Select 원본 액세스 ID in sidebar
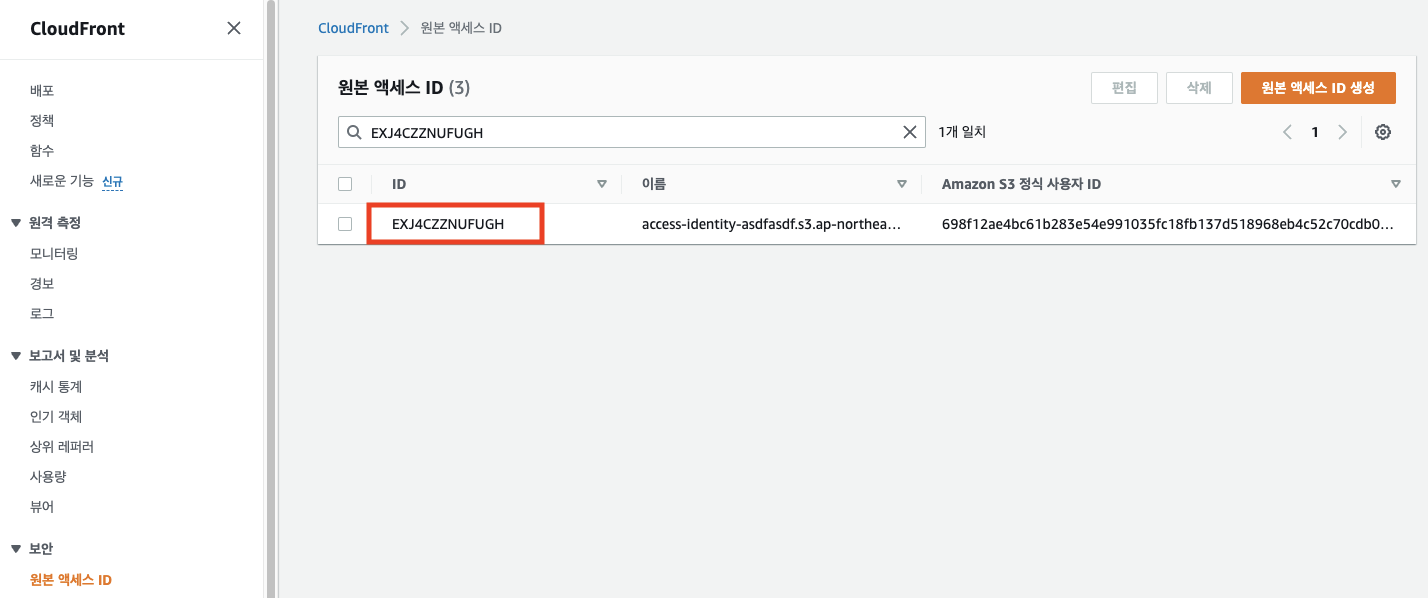This screenshot has width=1428, height=598. pos(71,579)
